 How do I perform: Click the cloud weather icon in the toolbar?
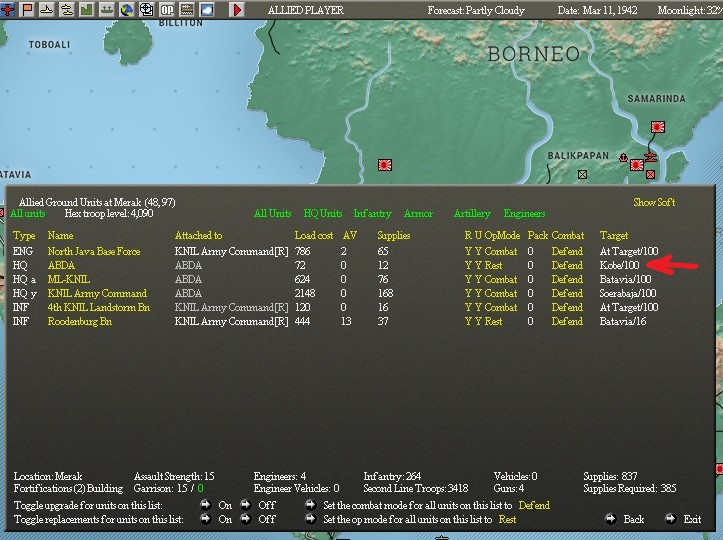[x=207, y=9]
